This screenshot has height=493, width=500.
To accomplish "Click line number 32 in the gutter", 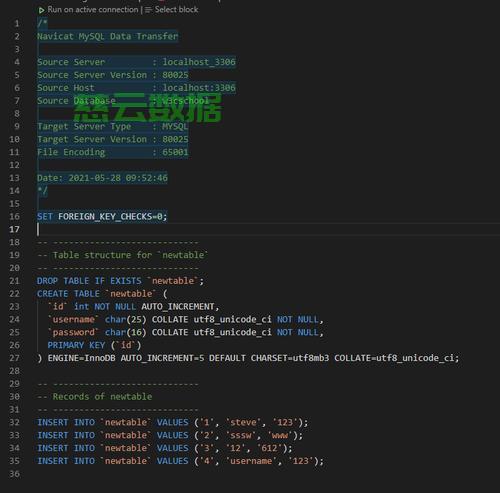I will [14, 423].
